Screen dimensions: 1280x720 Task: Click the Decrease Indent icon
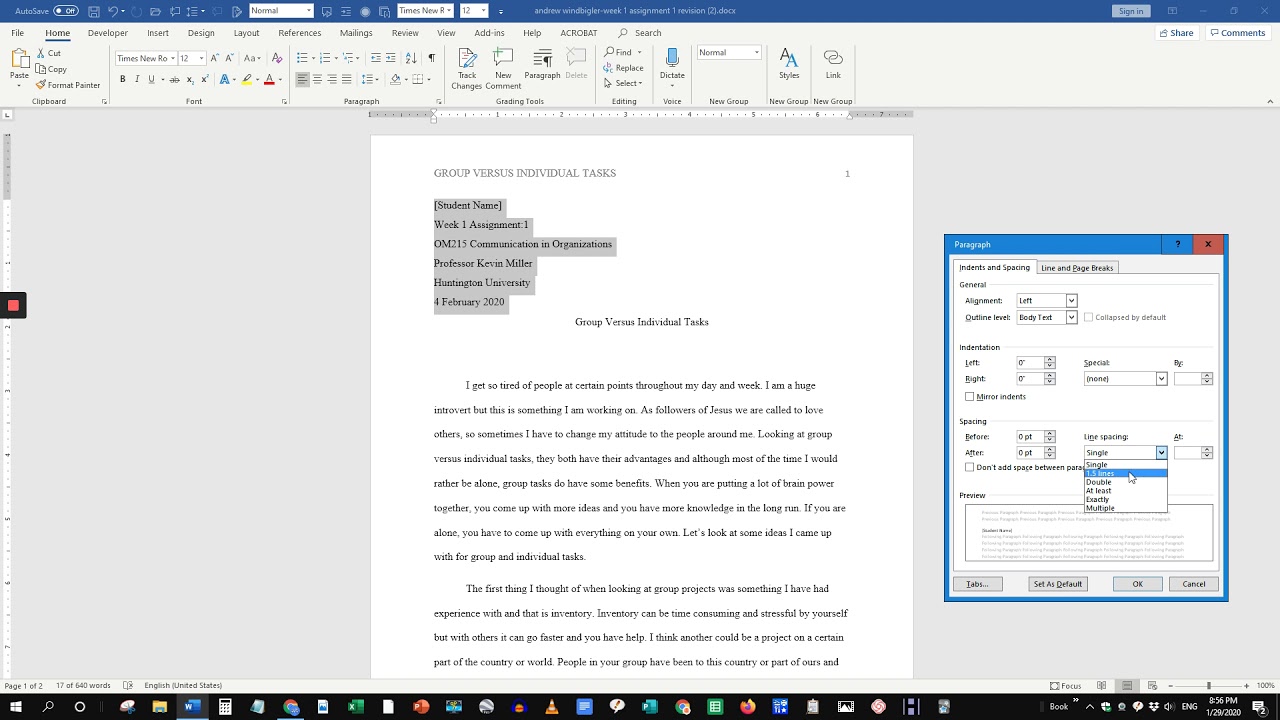click(x=376, y=58)
